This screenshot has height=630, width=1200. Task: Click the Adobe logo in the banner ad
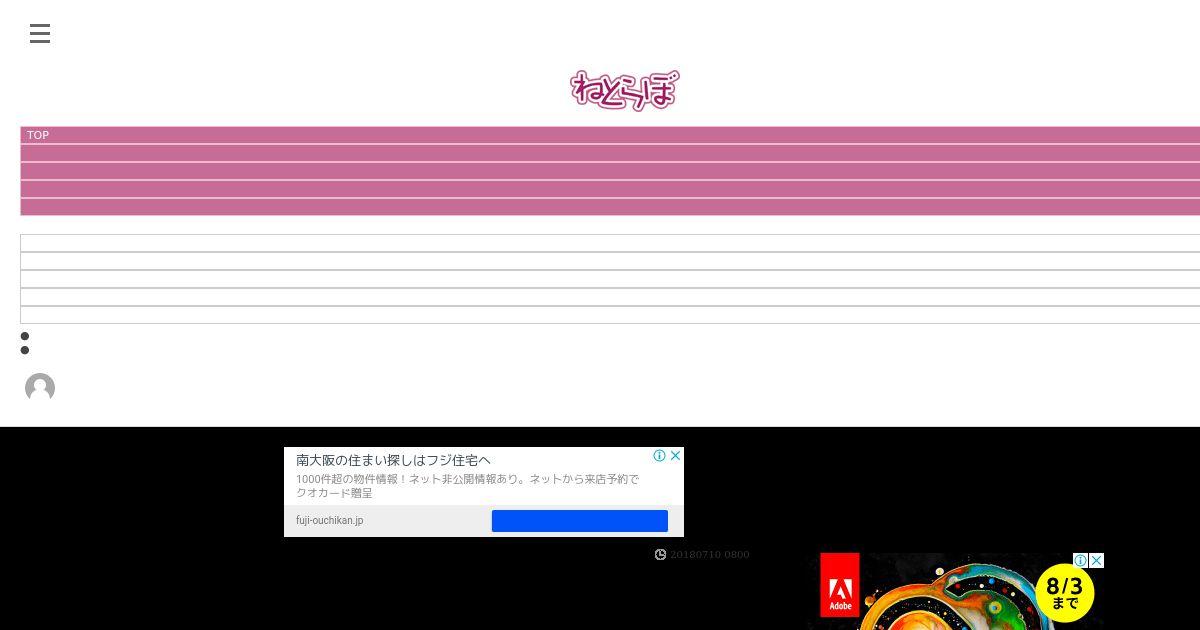840,585
